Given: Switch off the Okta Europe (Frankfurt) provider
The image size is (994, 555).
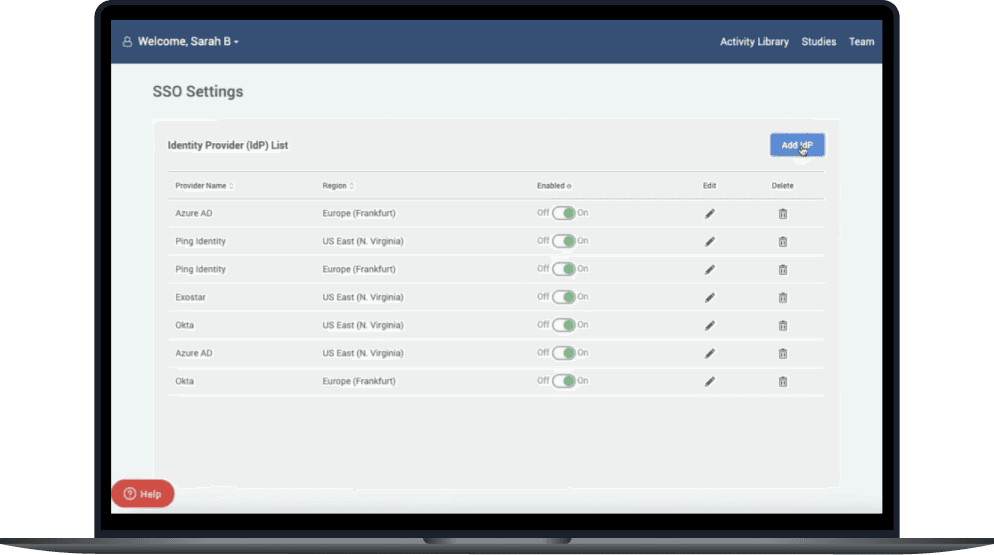Looking at the screenshot, I should (x=563, y=381).
